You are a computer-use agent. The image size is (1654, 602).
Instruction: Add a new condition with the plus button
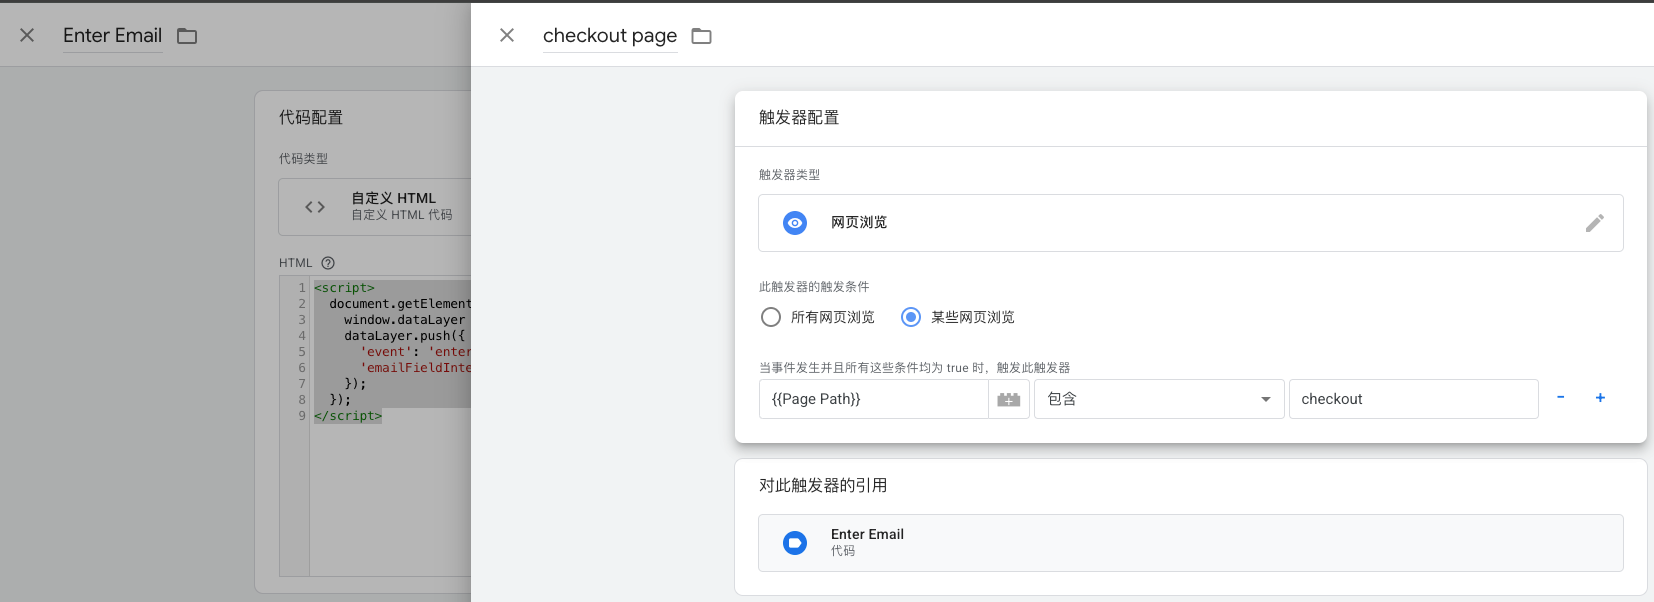pos(1600,398)
